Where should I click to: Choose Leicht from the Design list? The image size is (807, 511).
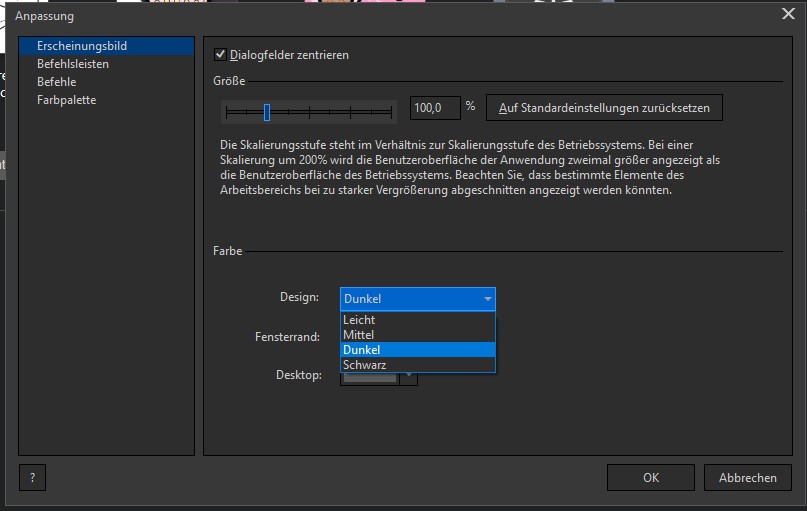(x=417, y=320)
